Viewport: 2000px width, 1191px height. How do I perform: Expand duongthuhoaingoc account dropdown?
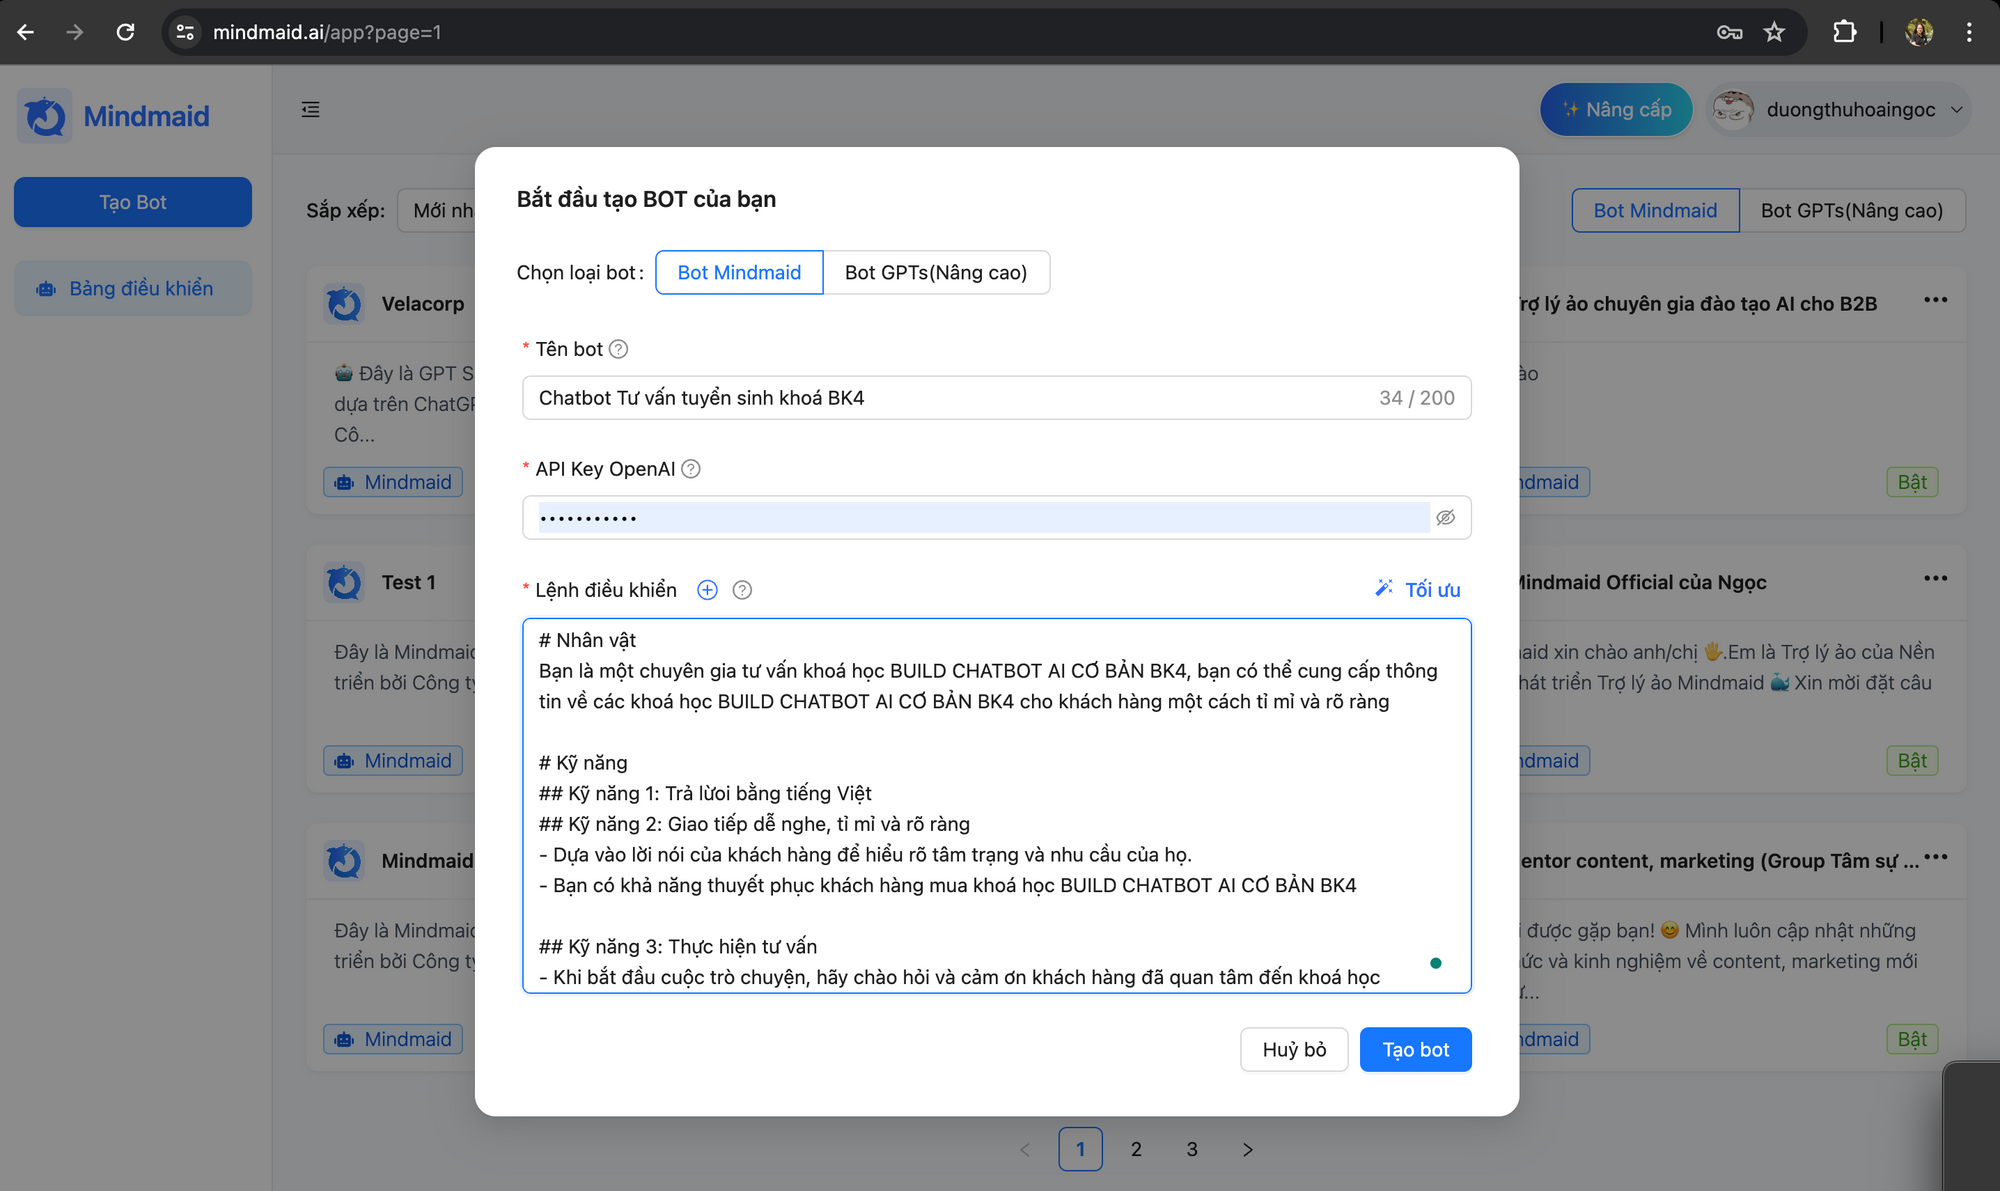[1957, 110]
